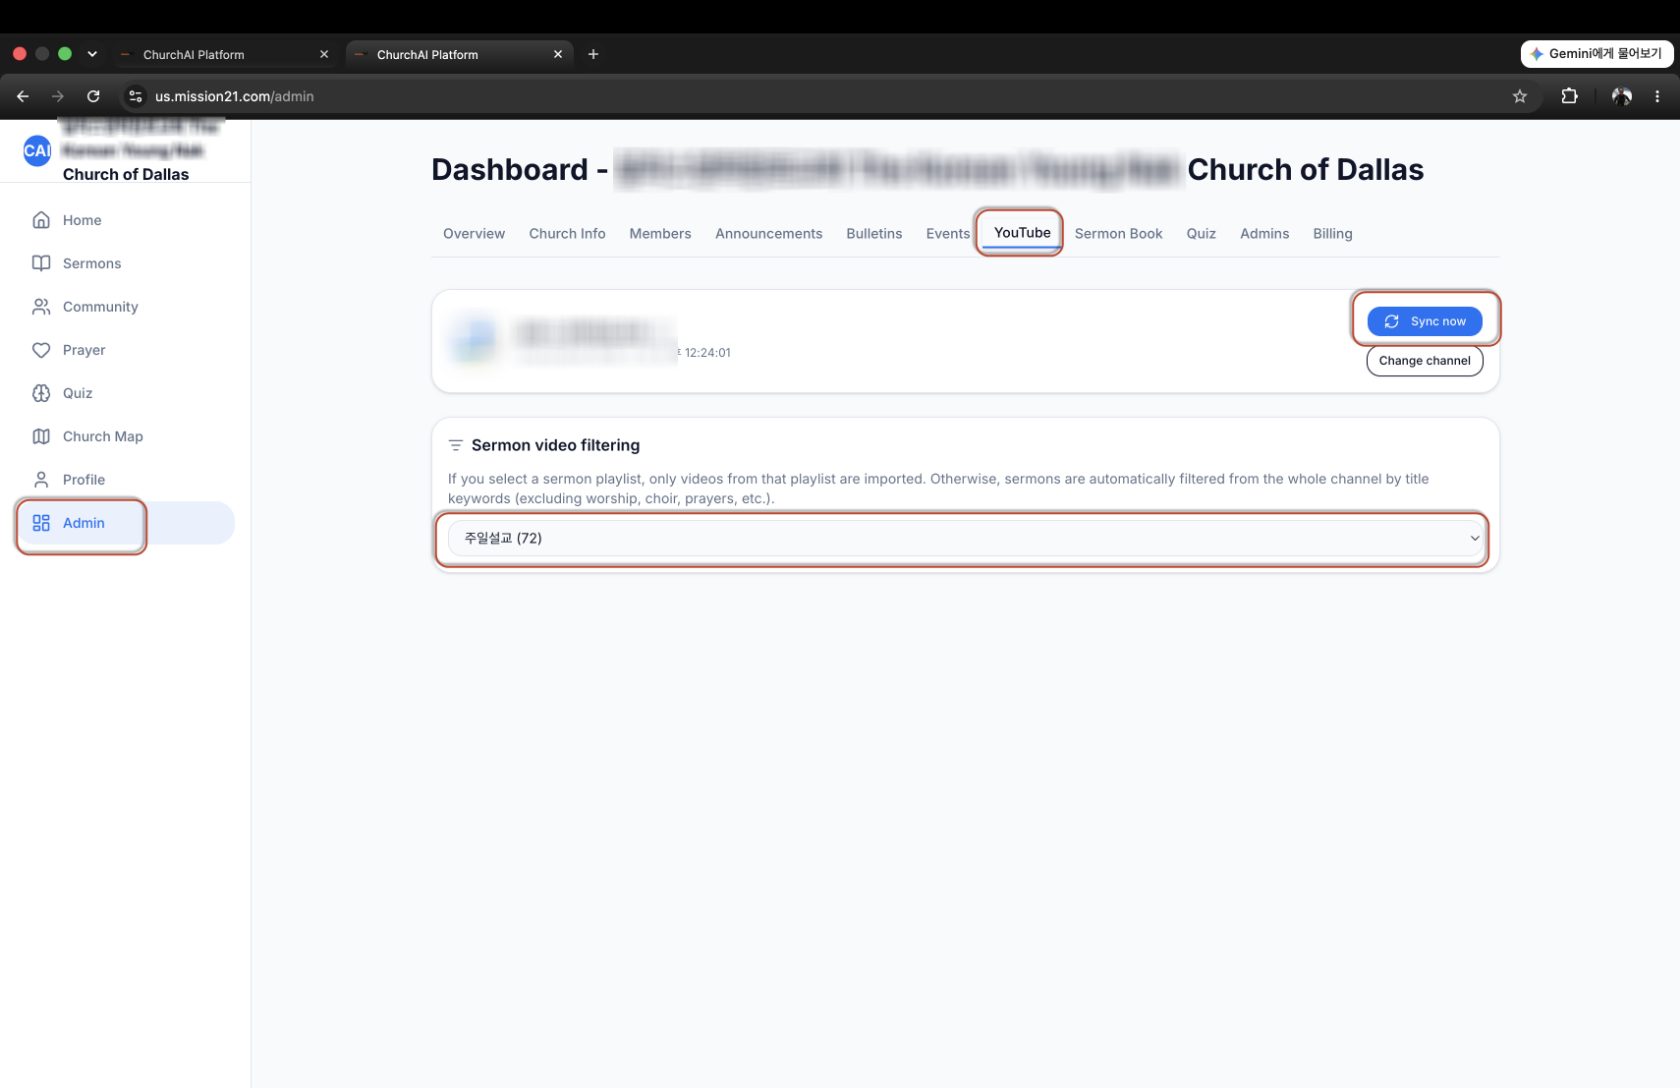The image size is (1680, 1088).
Task: Select the Admin dashboard grid icon
Action: click(41, 523)
